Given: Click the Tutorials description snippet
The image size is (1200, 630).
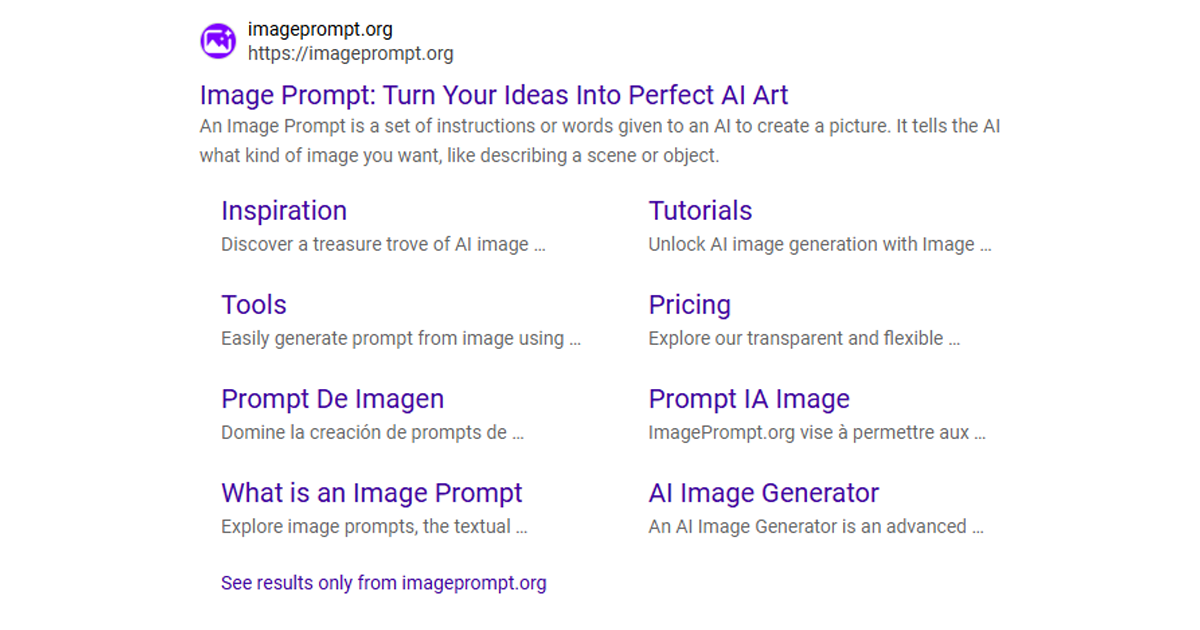Looking at the screenshot, I should [820, 244].
